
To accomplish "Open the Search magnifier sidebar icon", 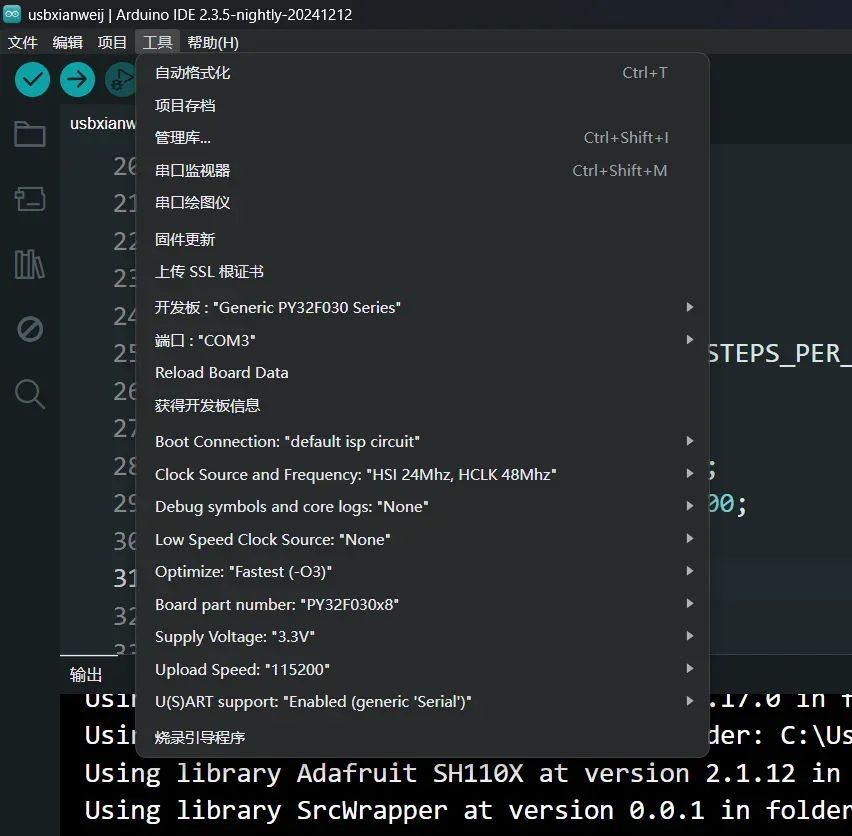I will 30,394.
